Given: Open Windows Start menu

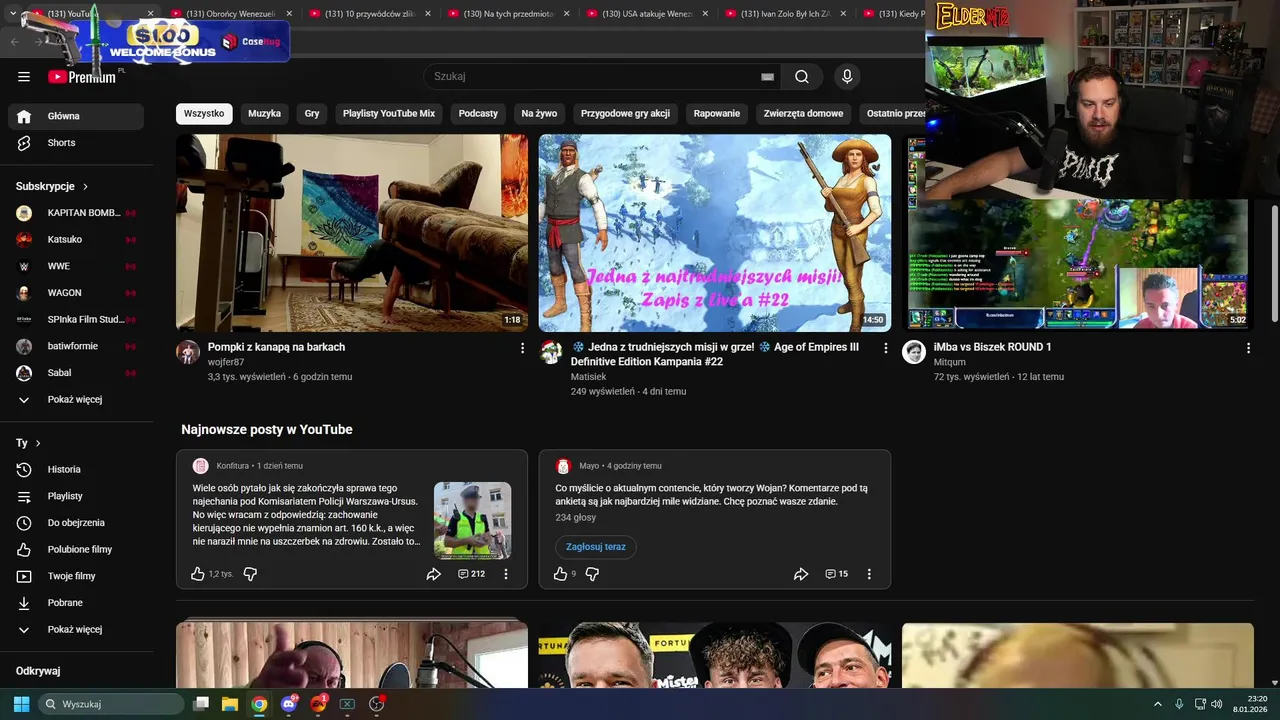Looking at the screenshot, I should coord(21,704).
